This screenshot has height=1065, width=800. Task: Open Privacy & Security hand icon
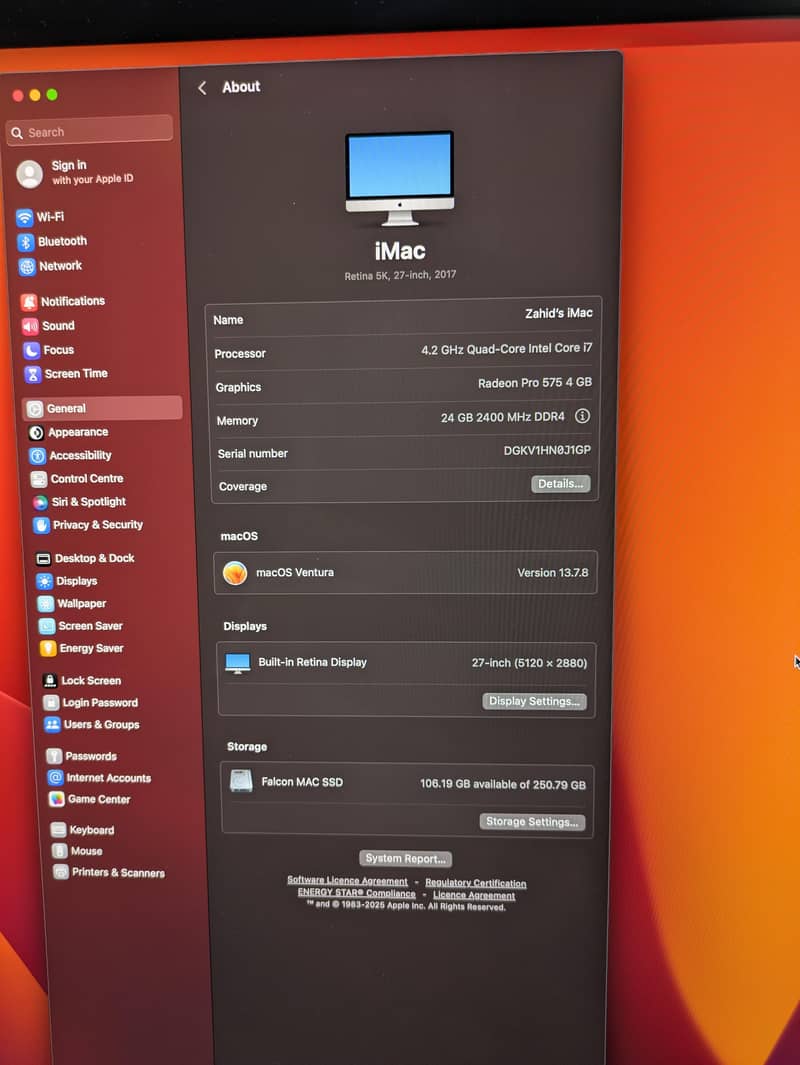[42, 525]
